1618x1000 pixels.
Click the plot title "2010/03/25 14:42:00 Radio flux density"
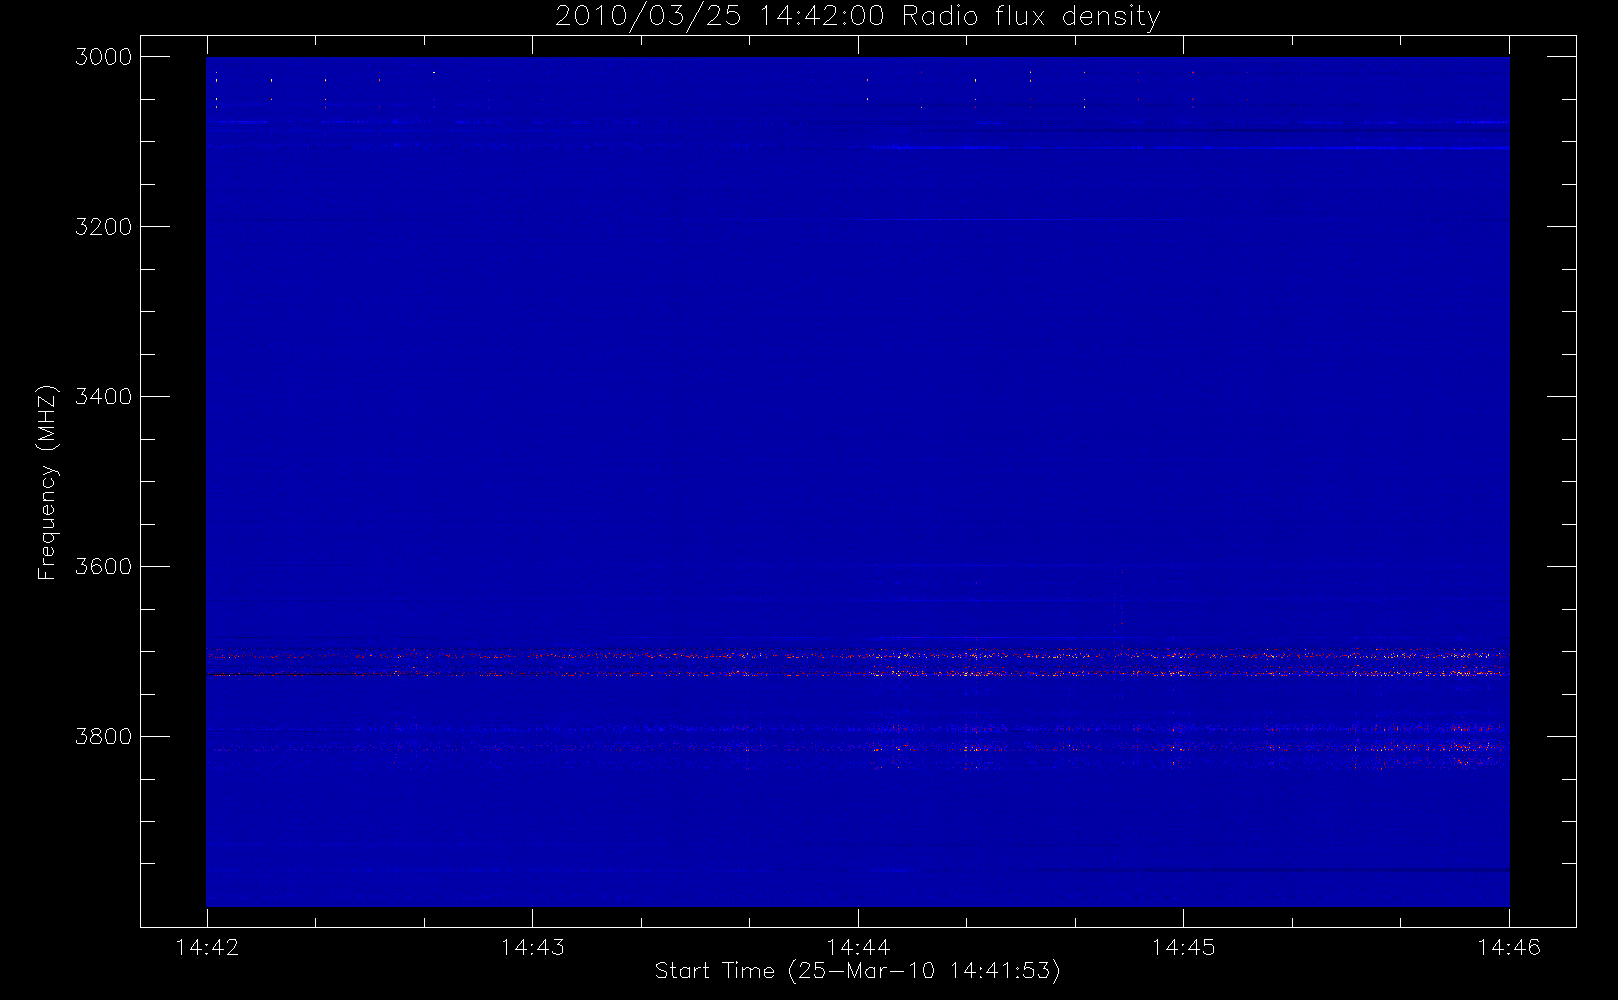pos(858,17)
